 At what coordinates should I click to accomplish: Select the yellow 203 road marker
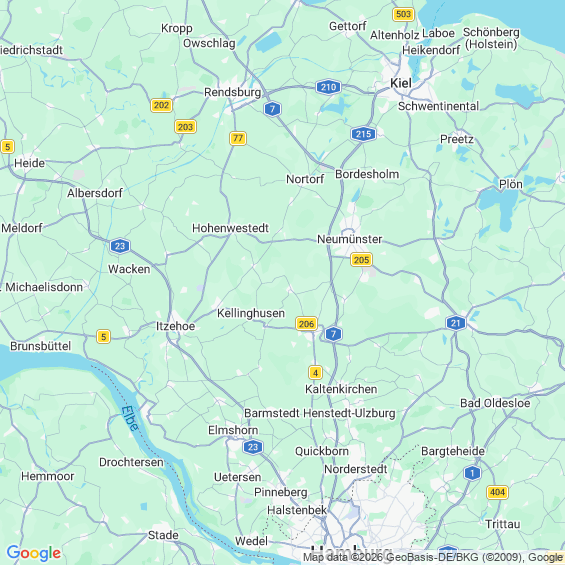pyautogui.click(x=185, y=127)
